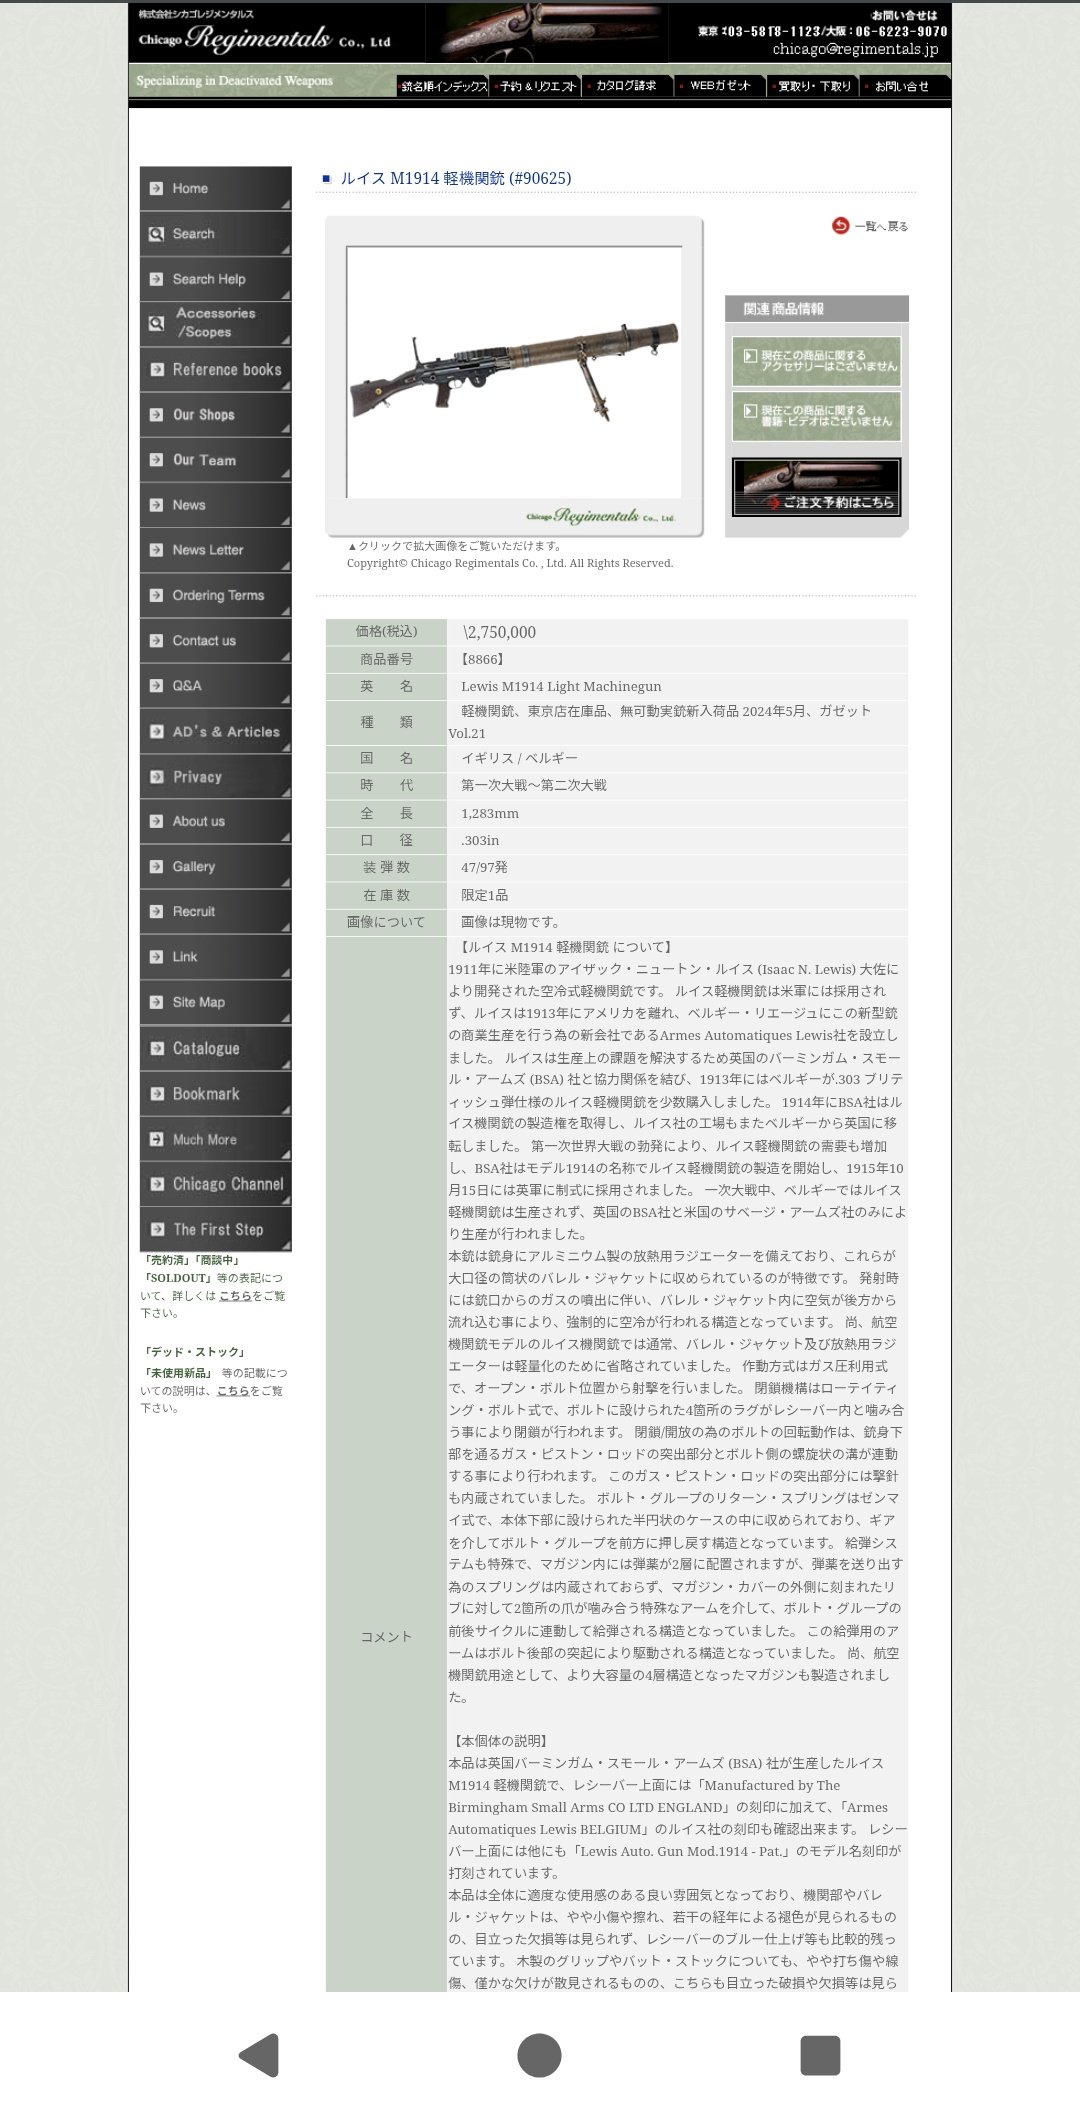
Task: Click the magnifier icon beside Search
Action: 156,234
